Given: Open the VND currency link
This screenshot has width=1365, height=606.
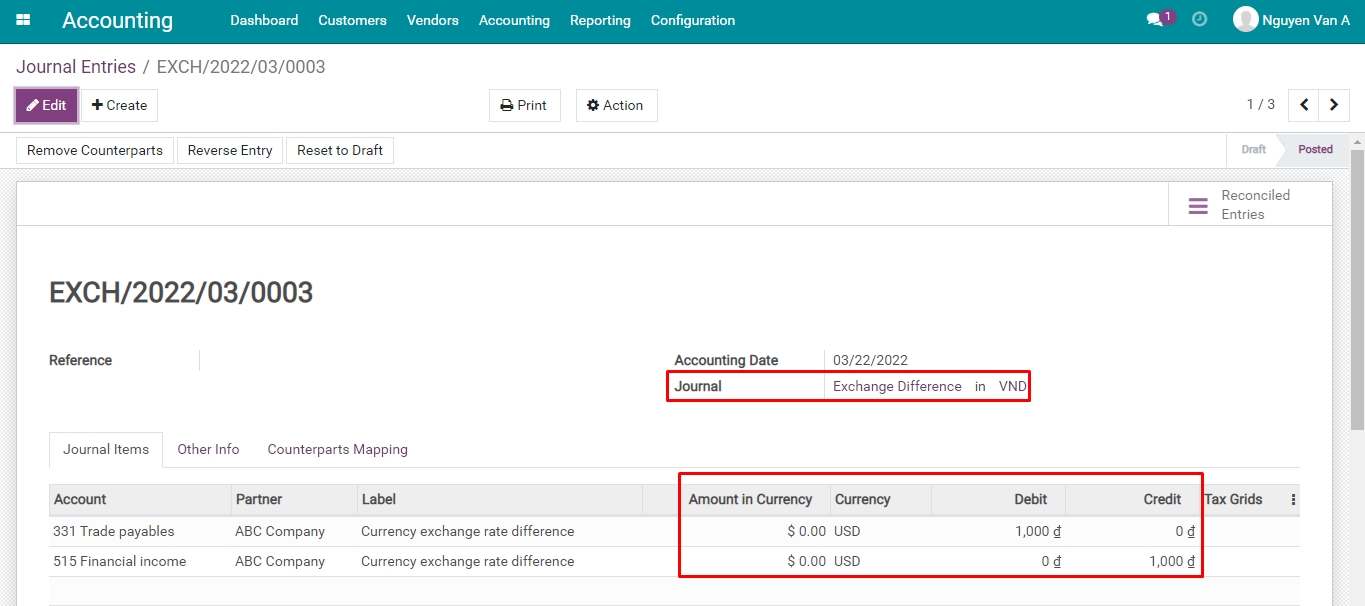Looking at the screenshot, I should (x=1012, y=386).
